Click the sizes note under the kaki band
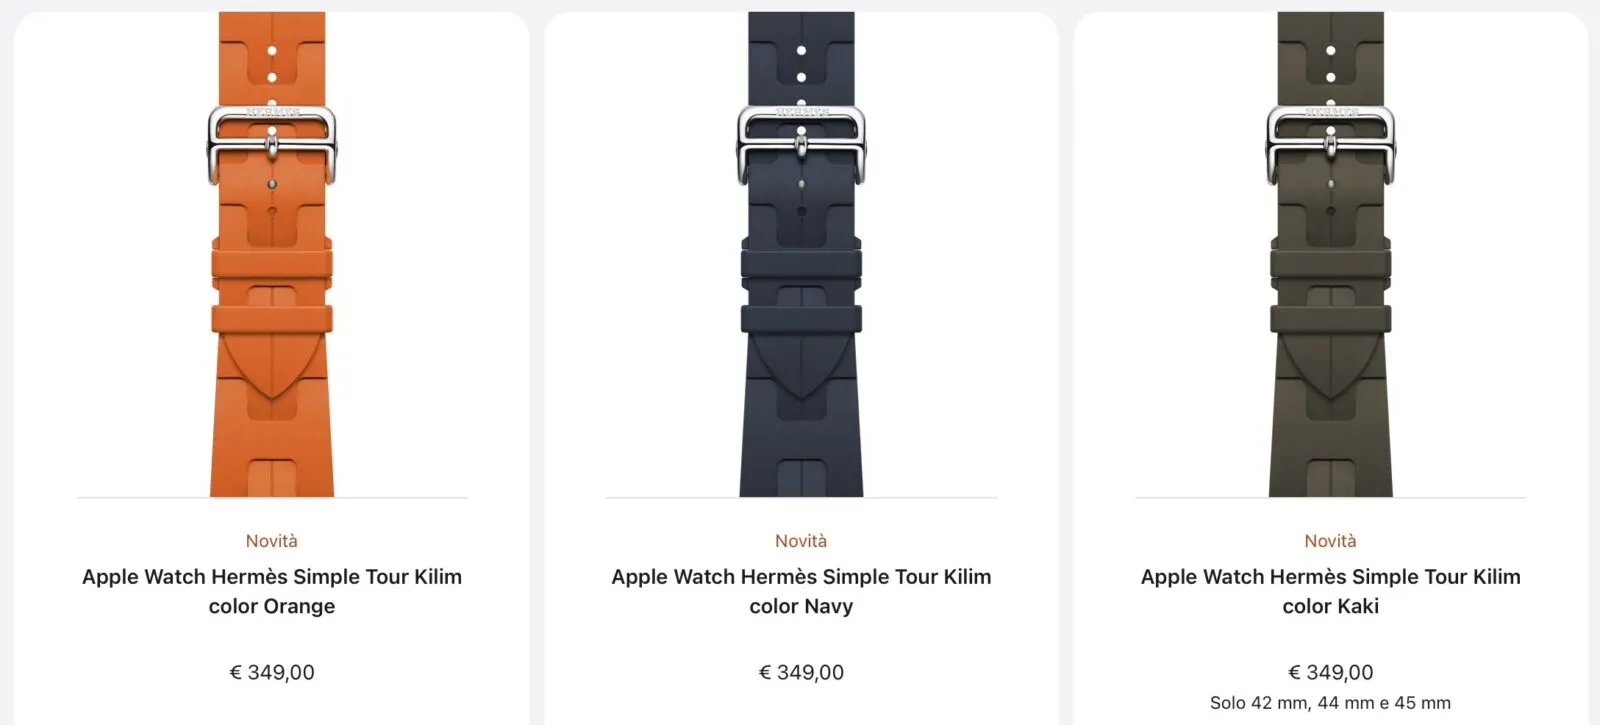The width and height of the screenshot is (1600, 725). click(x=1330, y=703)
